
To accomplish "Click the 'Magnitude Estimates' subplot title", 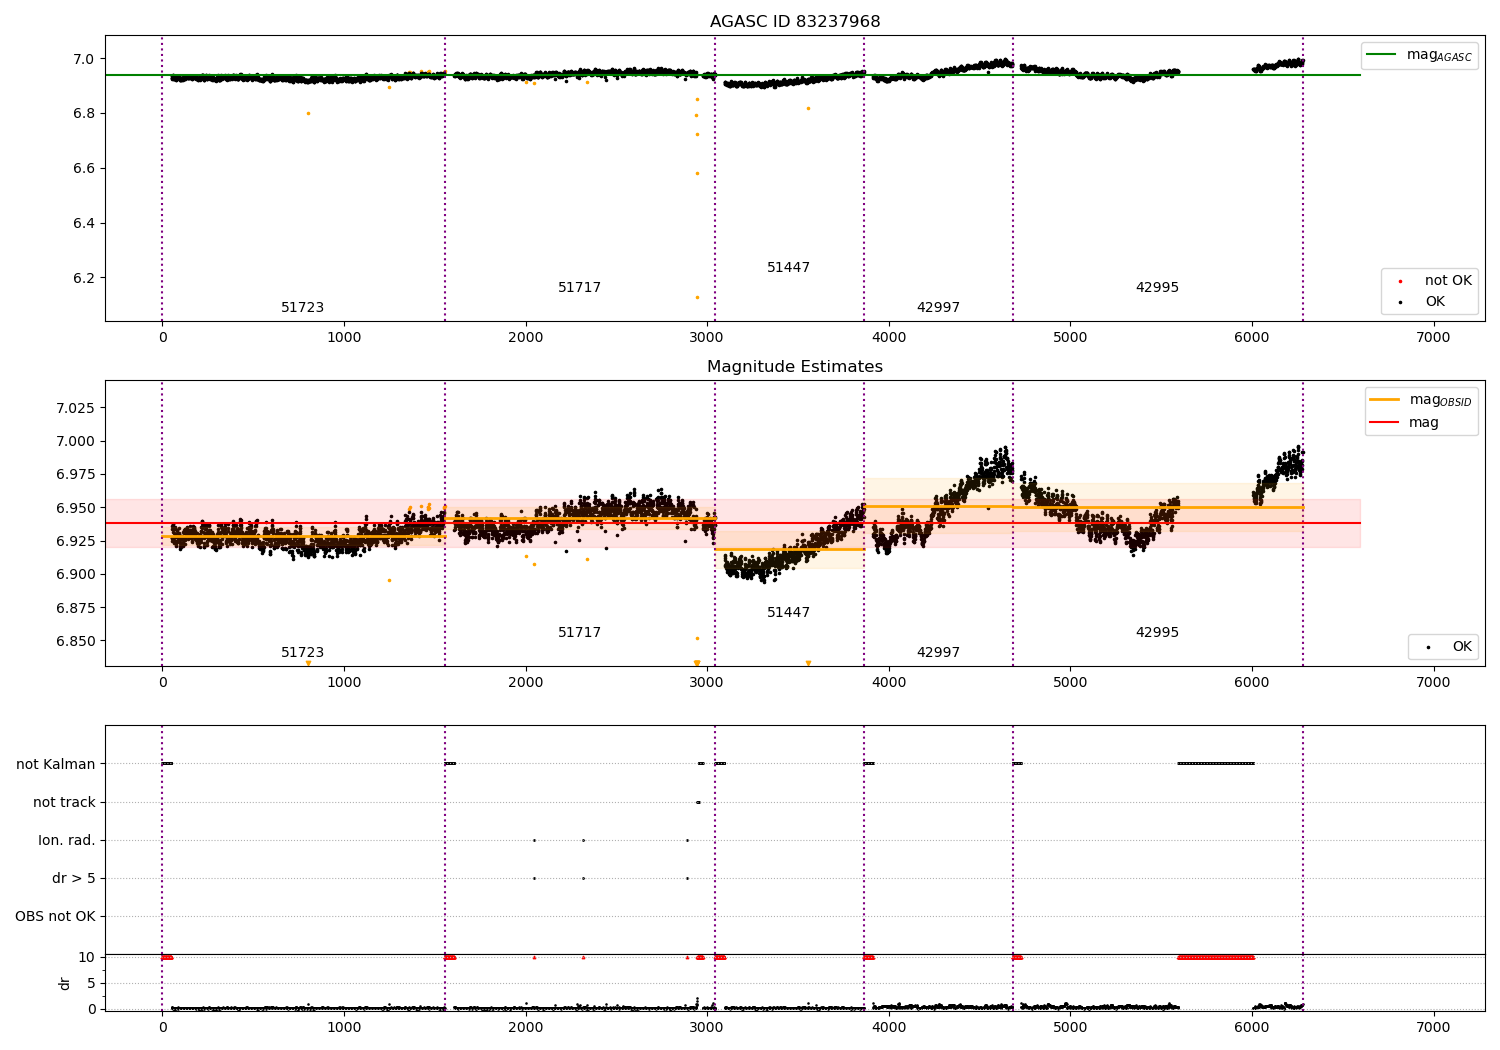I will point(795,367).
